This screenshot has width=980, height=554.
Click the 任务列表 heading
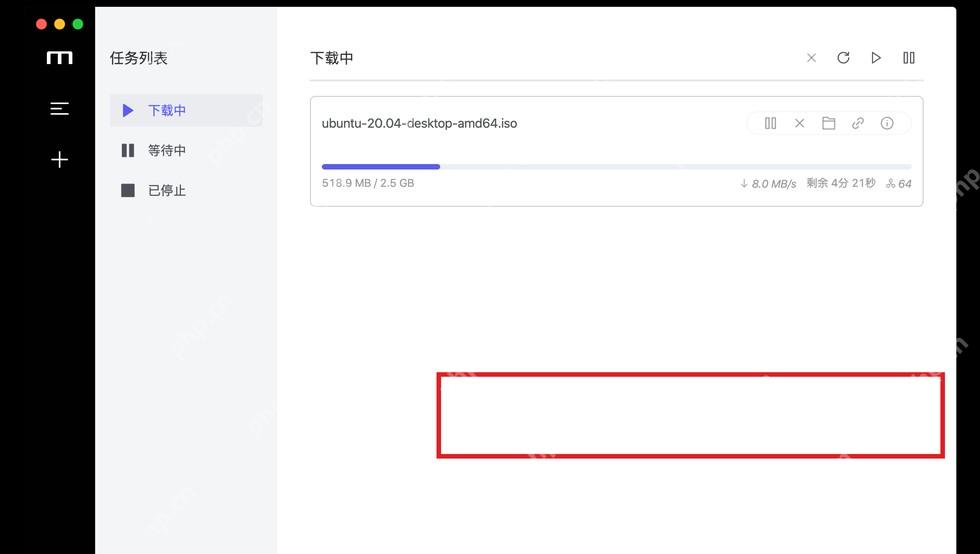(x=139, y=58)
